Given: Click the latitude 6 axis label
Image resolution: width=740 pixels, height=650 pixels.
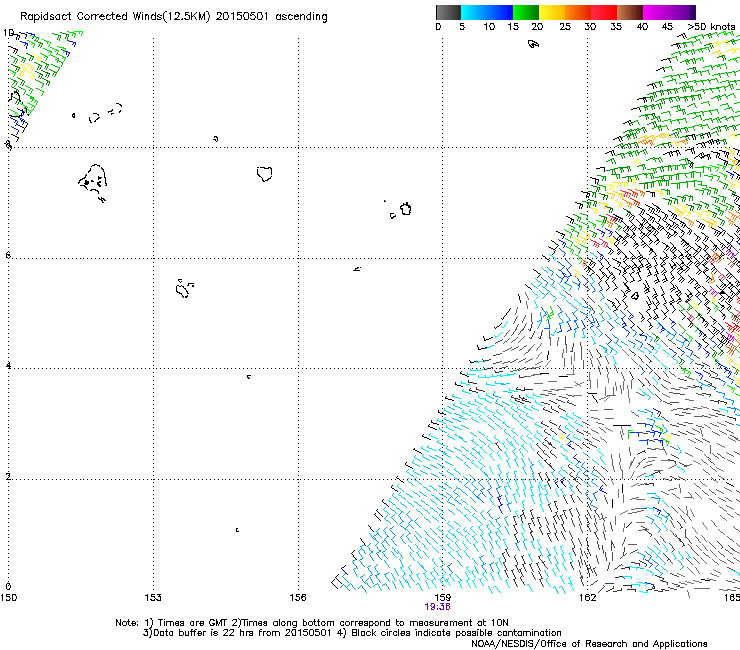Looking at the screenshot, I should point(8,255).
